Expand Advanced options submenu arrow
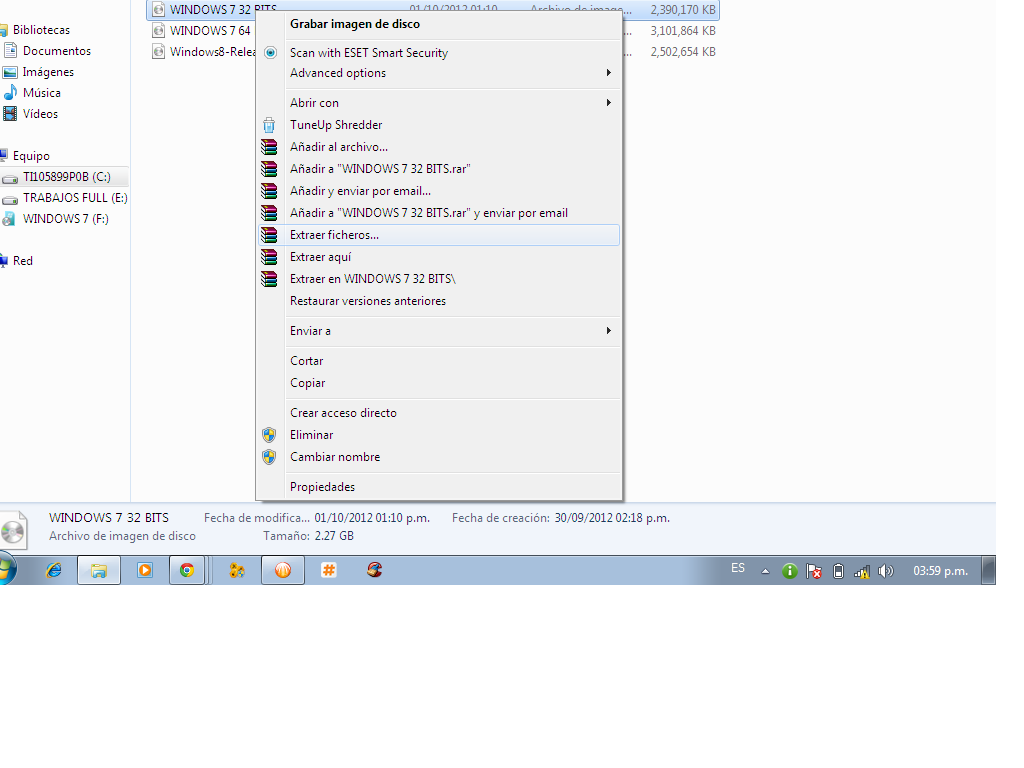 coord(609,72)
